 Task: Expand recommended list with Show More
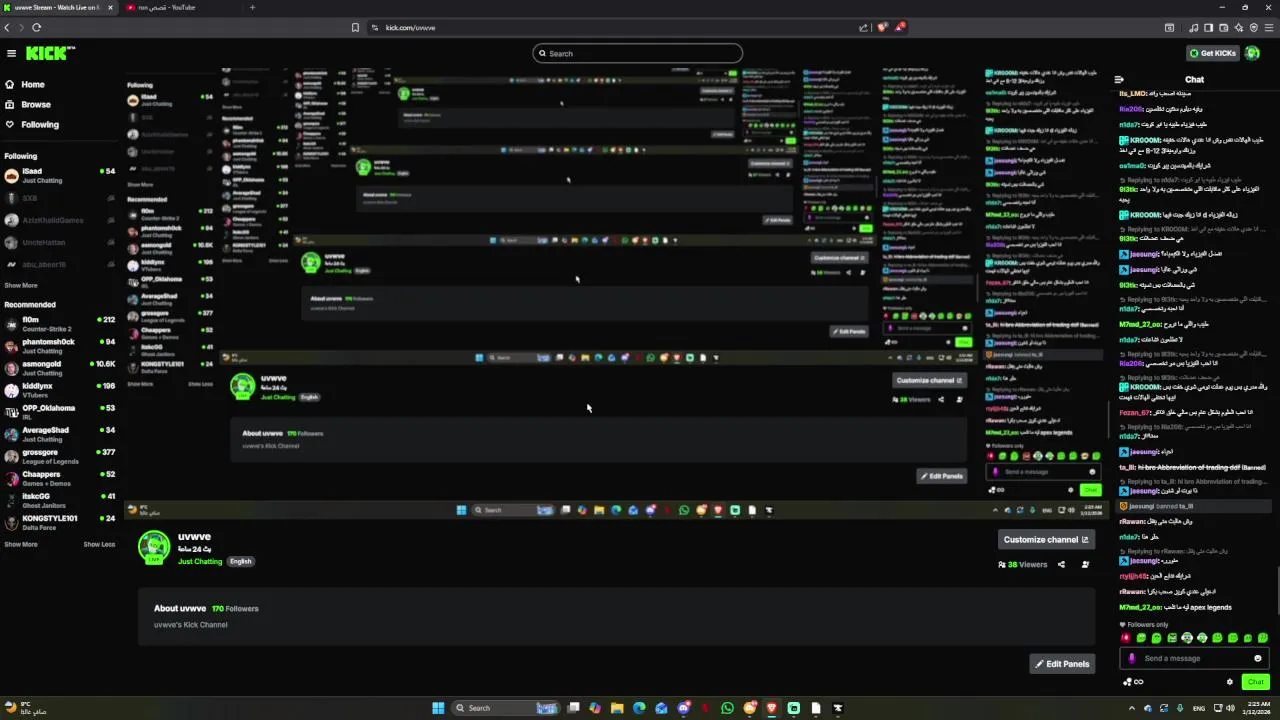tap(21, 544)
